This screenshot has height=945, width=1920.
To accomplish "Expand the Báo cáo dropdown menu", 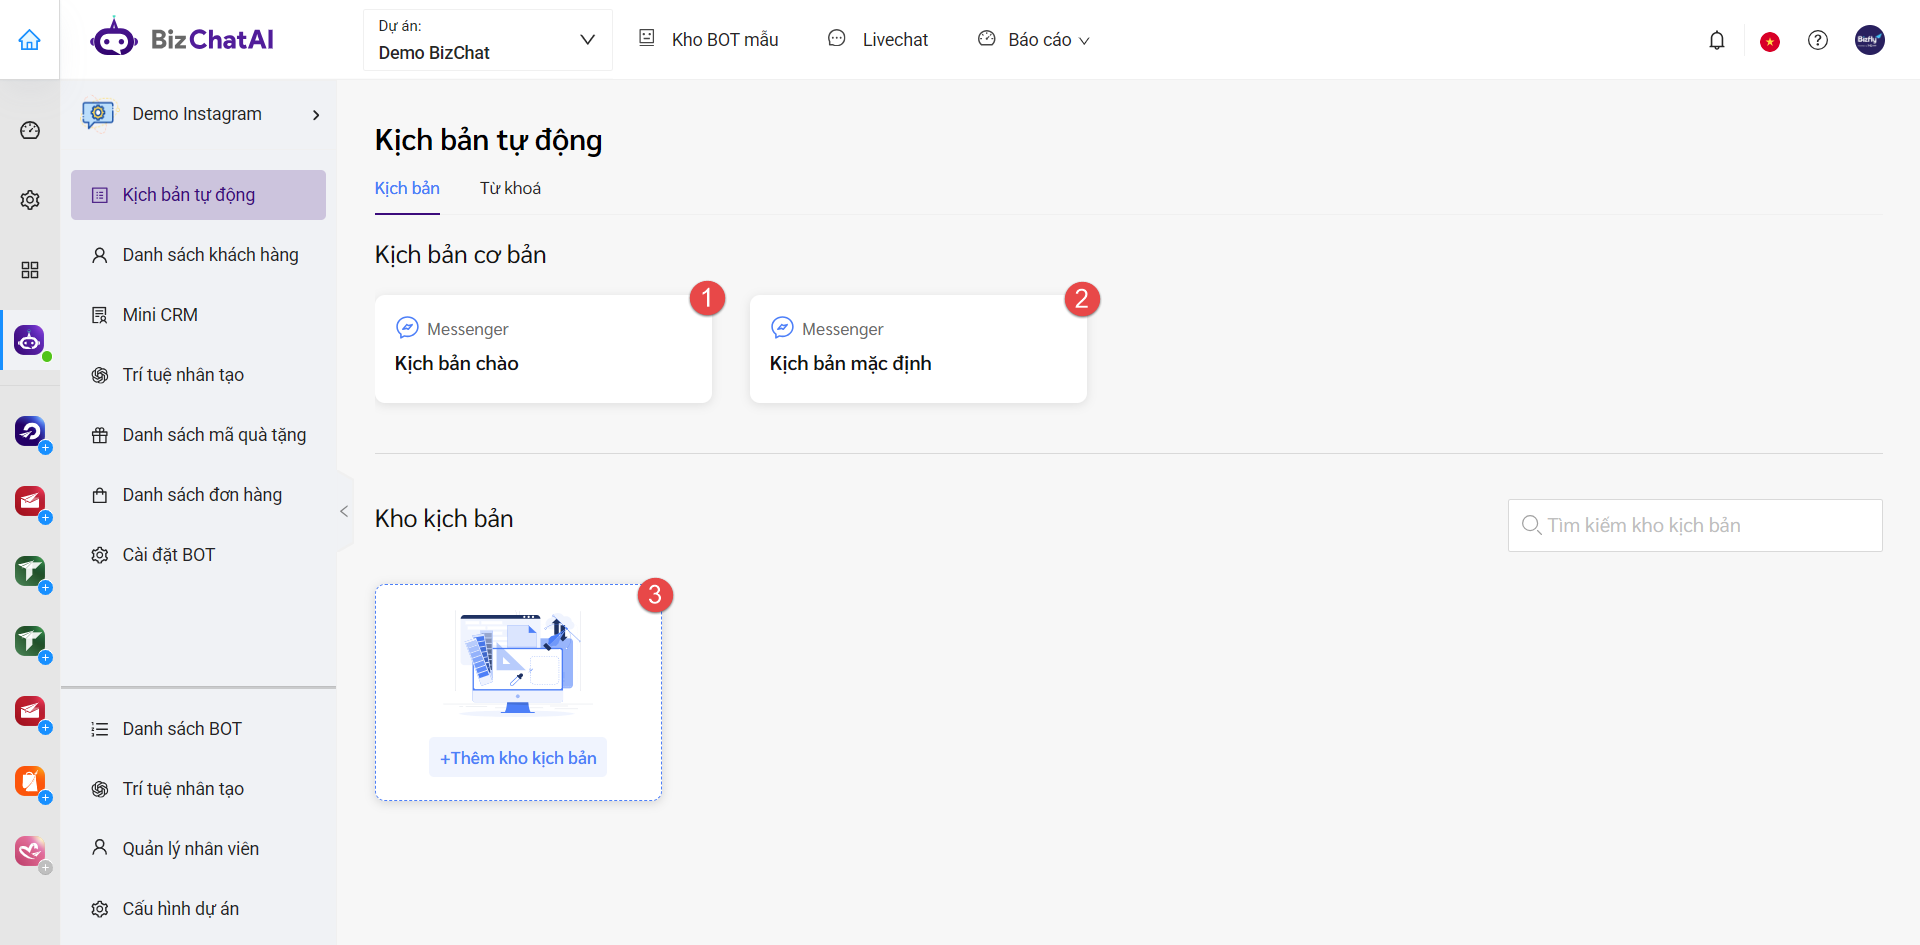I will click(x=1034, y=40).
